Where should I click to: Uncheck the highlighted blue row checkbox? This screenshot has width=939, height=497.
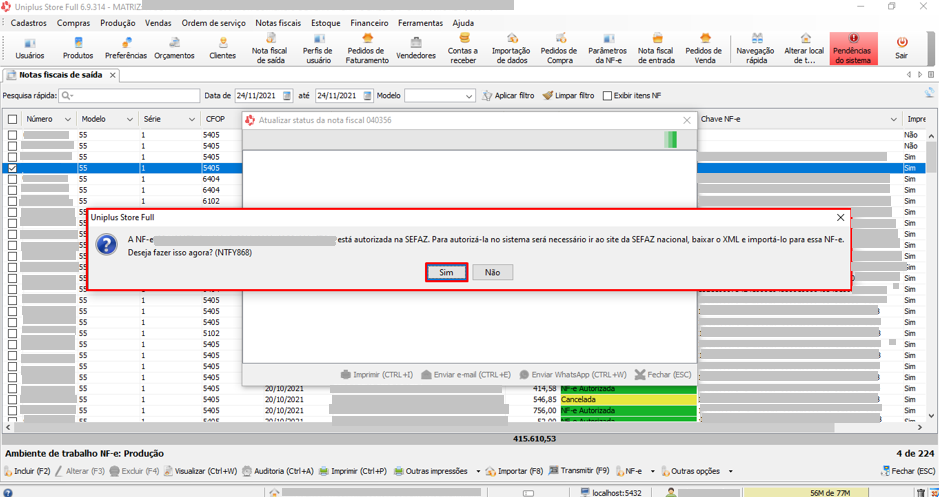tap(12, 168)
